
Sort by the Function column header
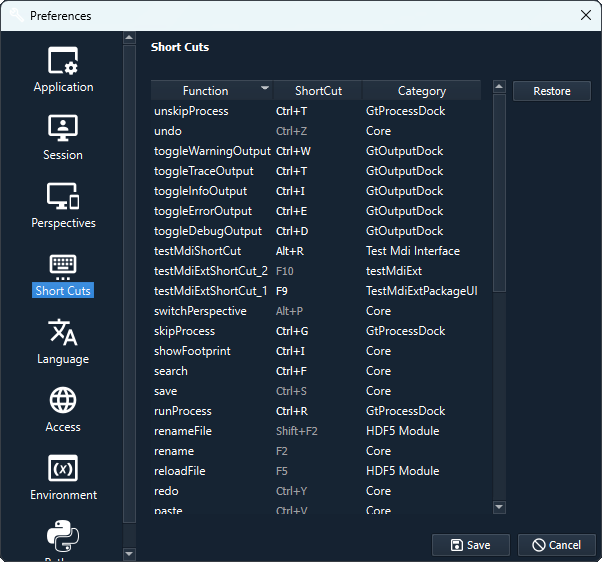212,91
